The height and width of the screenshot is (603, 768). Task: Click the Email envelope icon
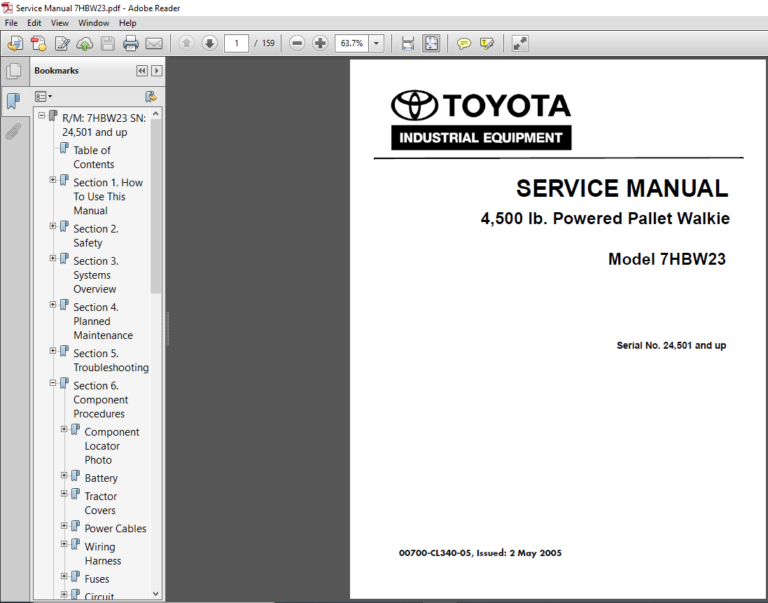pos(154,43)
